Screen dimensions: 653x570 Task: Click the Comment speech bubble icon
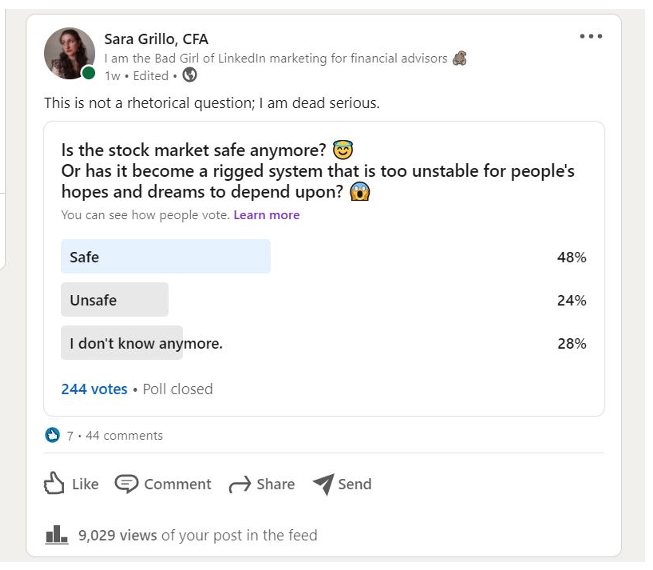pyautogui.click(x=126, y=484)
